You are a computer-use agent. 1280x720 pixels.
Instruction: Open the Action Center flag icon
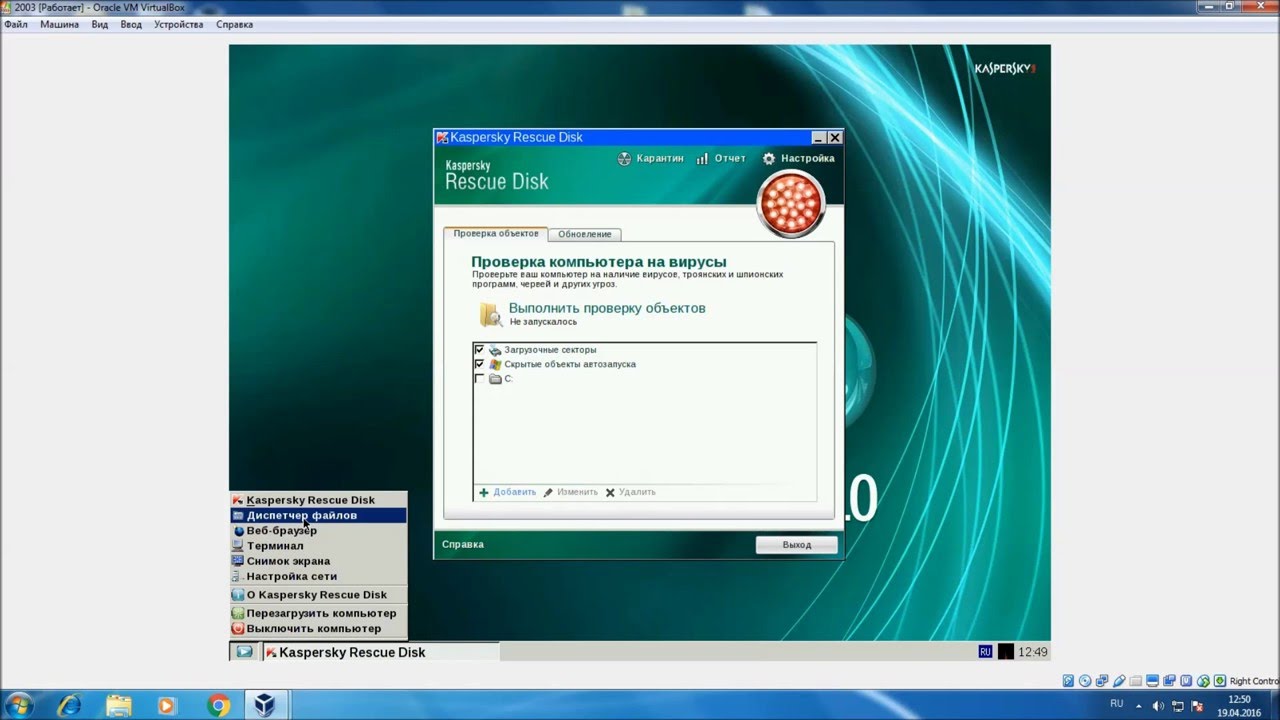[1197, 706]
